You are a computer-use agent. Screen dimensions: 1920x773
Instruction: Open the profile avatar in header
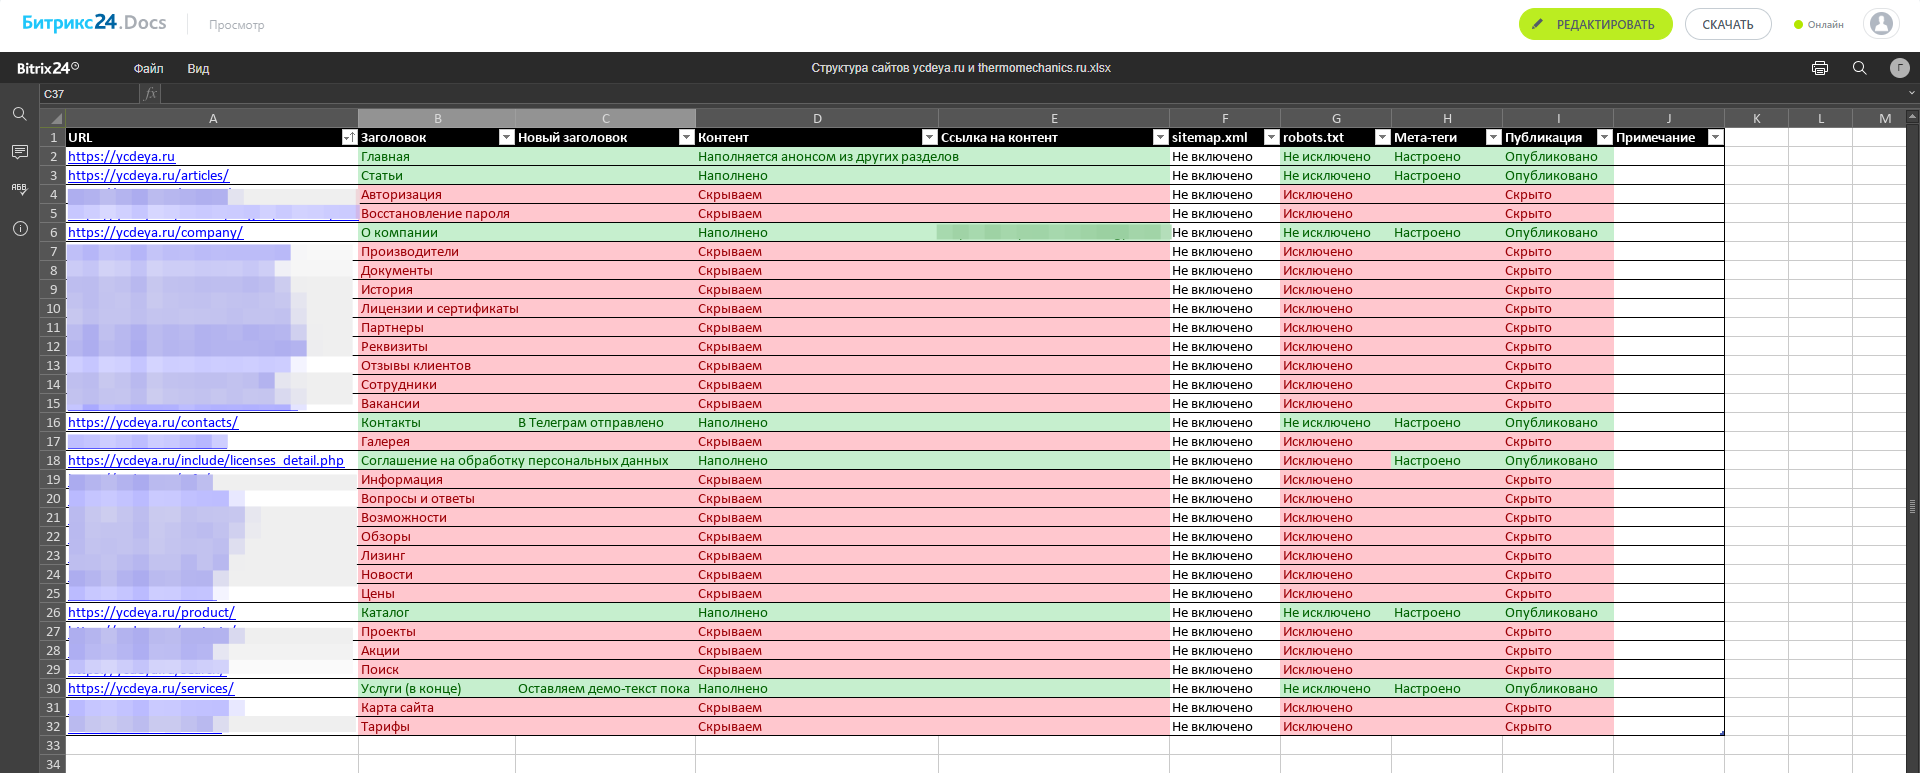1880,24
